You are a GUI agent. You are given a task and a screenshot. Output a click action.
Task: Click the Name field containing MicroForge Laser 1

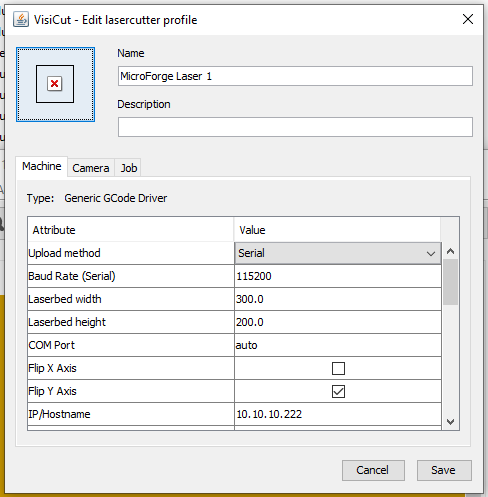coord(295,76)
